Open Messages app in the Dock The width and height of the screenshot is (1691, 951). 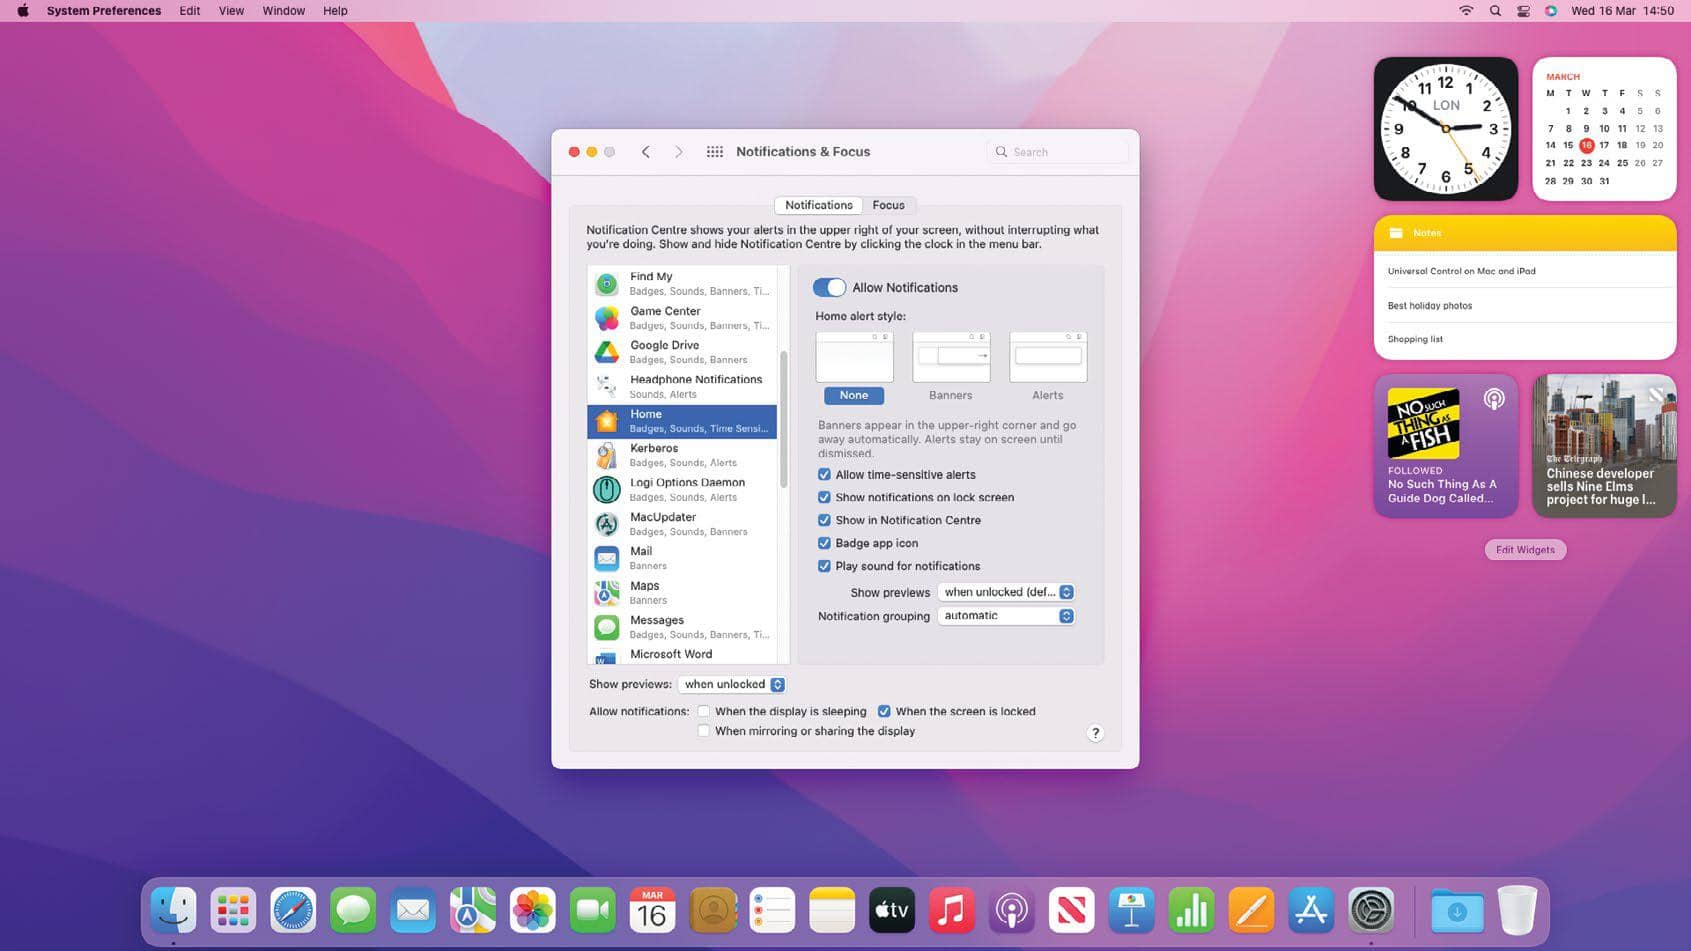pyautogui.click(x=353, y=910)
